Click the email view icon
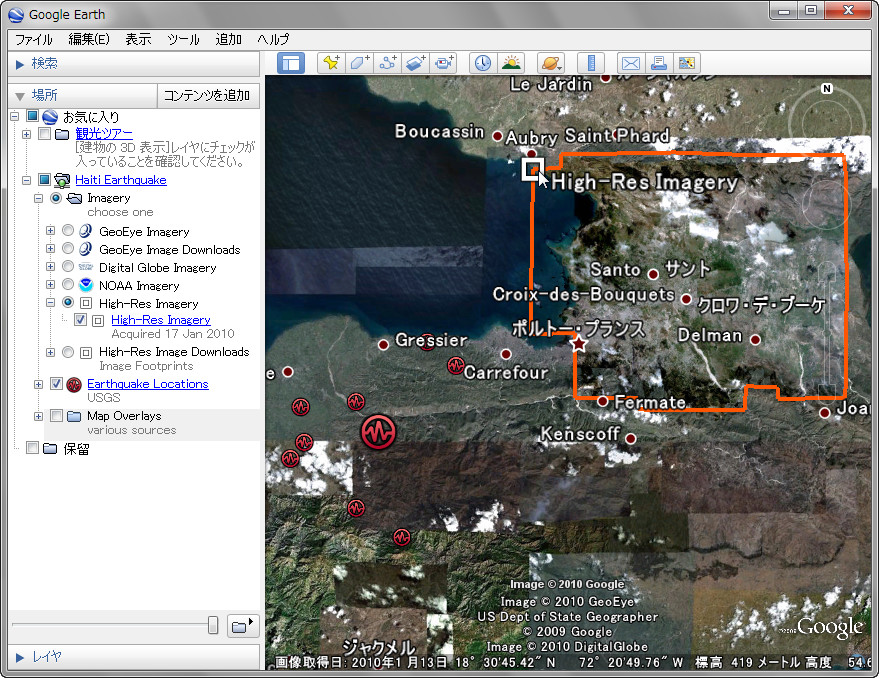The height and width of the screenshot is (678, 879). [x=630, y=62]
